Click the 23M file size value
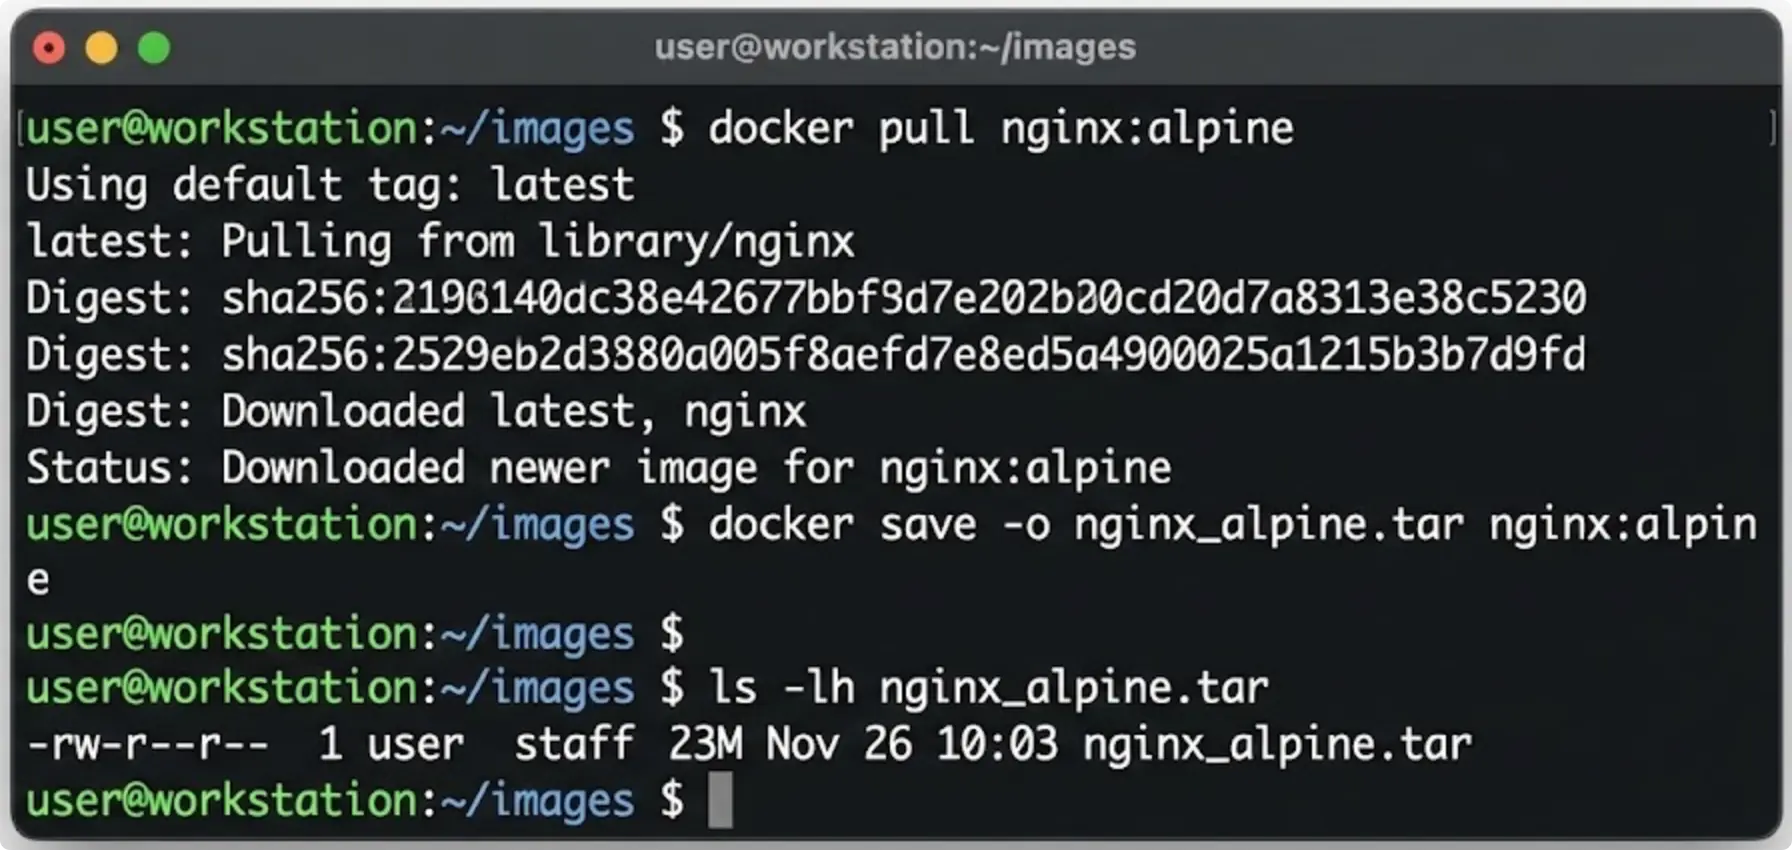The height and width of the screenshot is (850, 1792). click(x=705, y=745)
